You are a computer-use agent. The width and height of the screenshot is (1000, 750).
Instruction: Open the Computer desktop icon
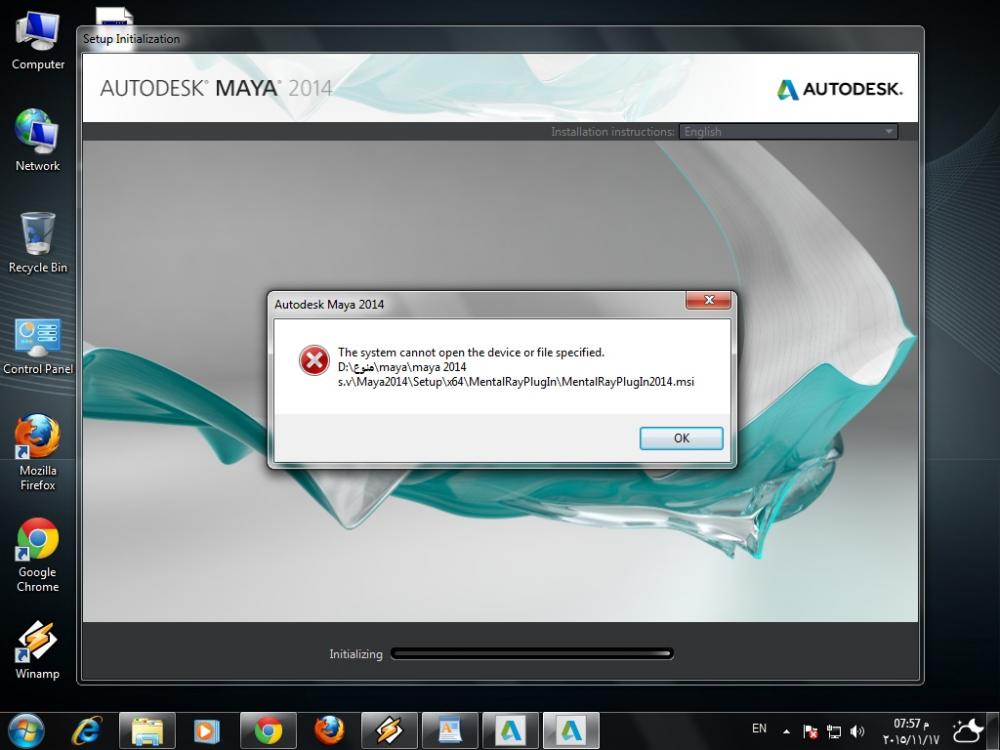(x=38, y=41)
